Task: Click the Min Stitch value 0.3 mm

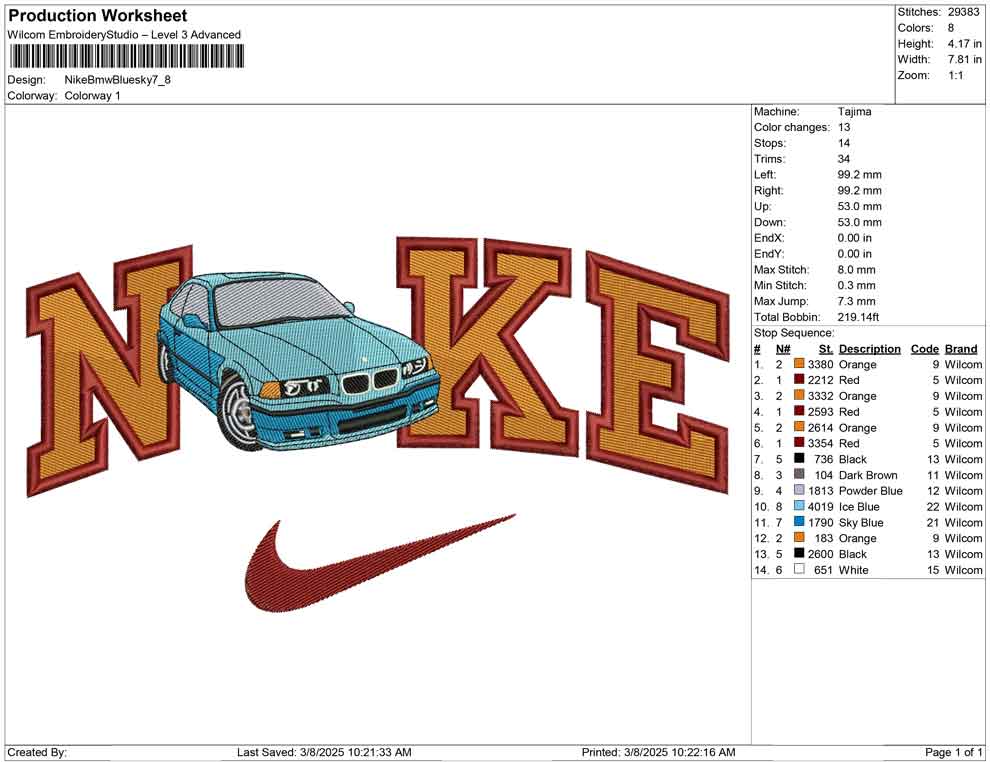Action: click(856, 285)
